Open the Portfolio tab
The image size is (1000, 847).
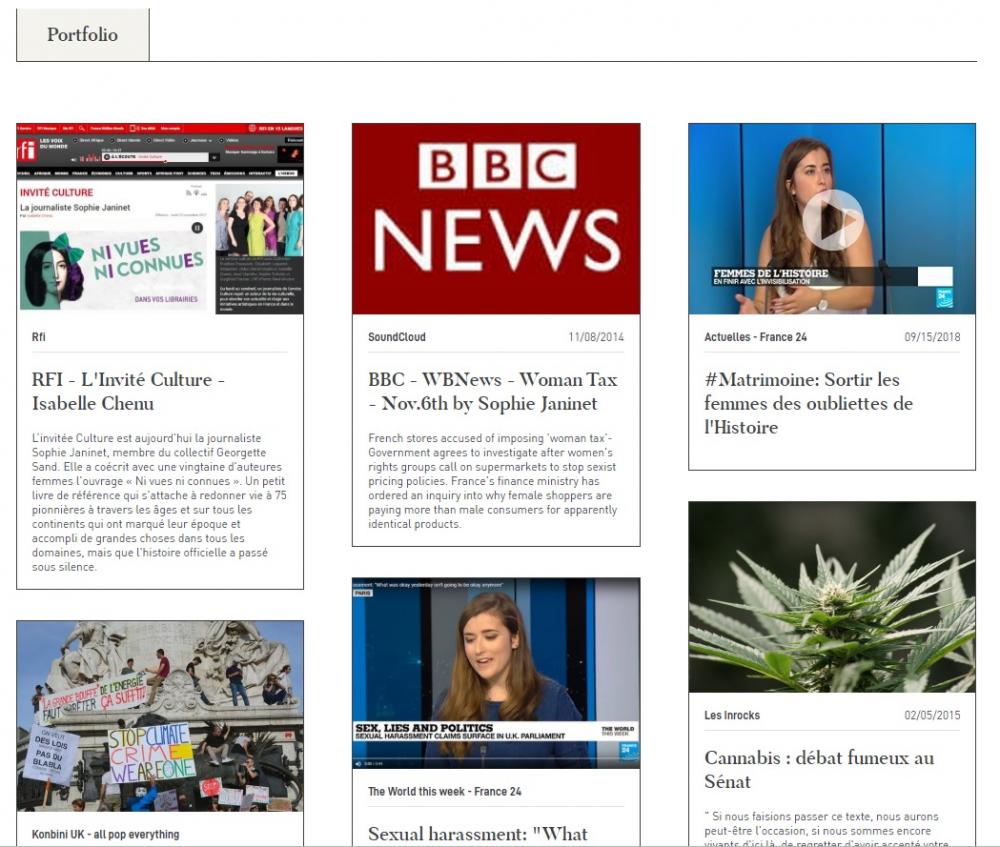click(82, 34)
